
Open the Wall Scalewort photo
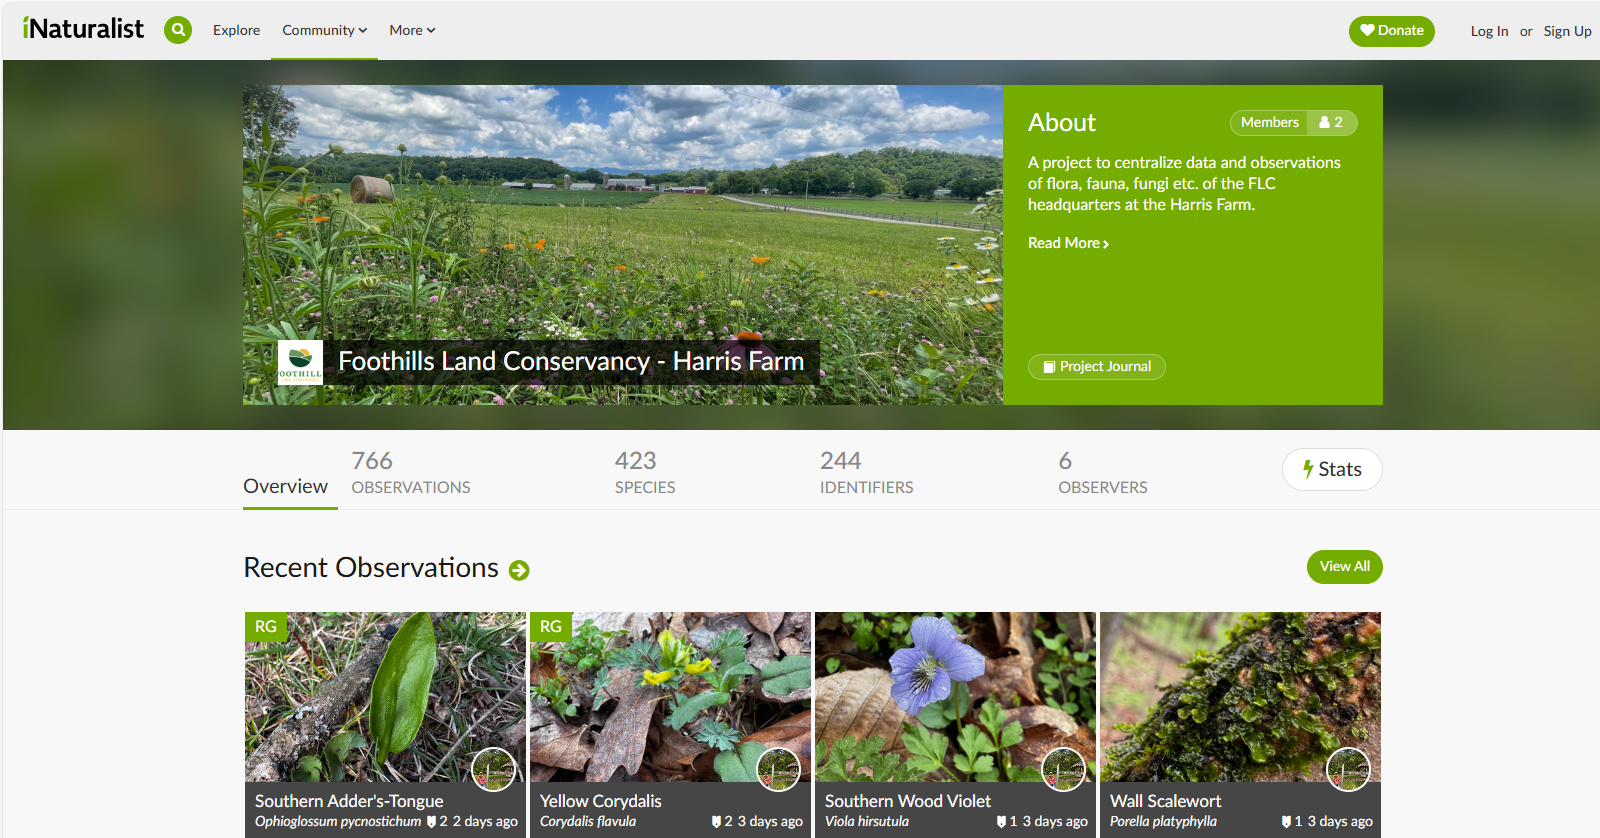1240,697
